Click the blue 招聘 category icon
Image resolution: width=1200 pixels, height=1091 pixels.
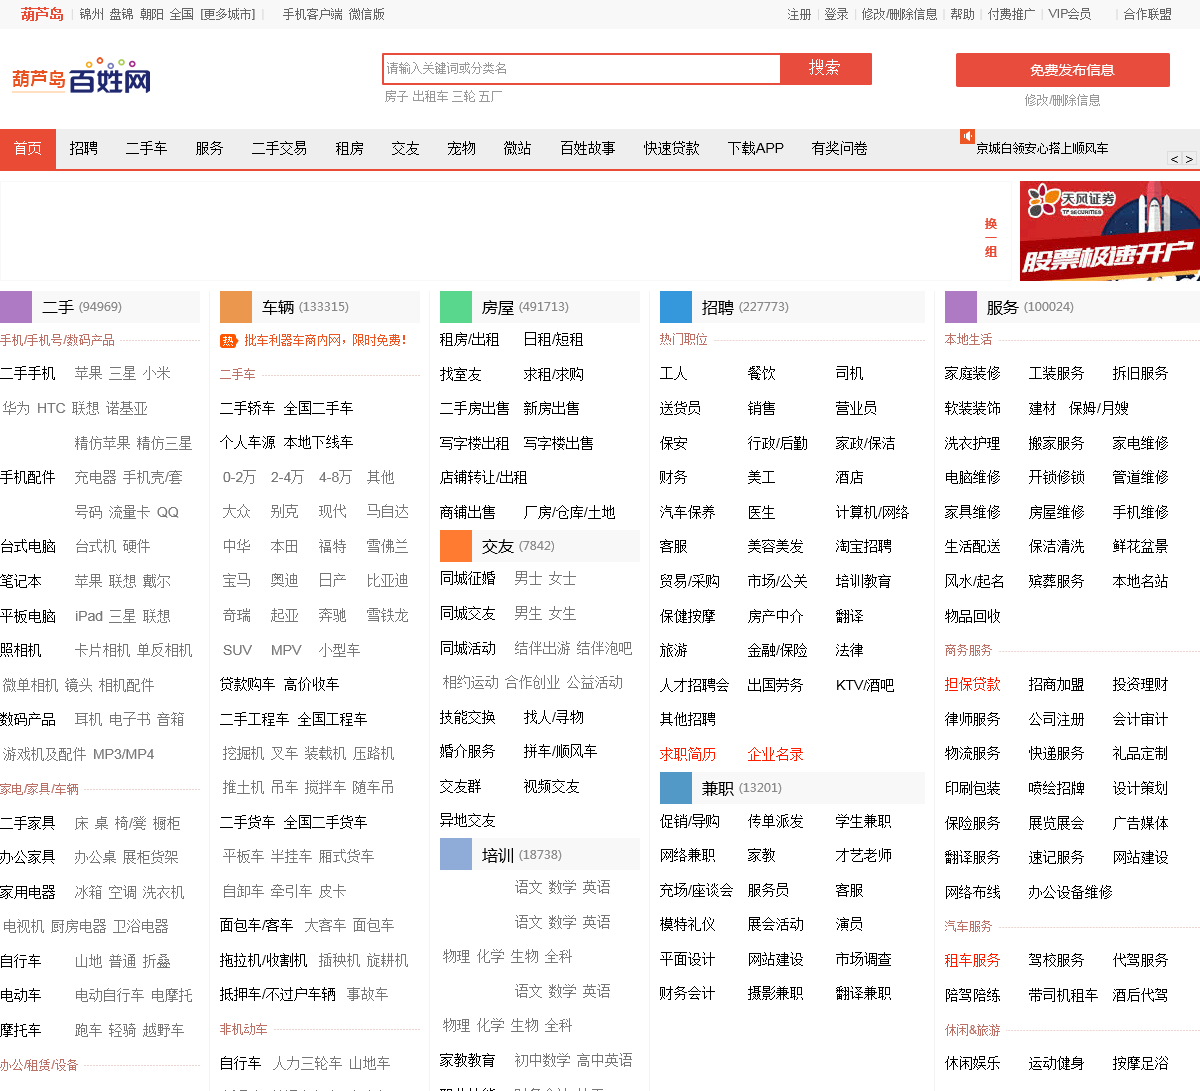(x=676, y=307)
